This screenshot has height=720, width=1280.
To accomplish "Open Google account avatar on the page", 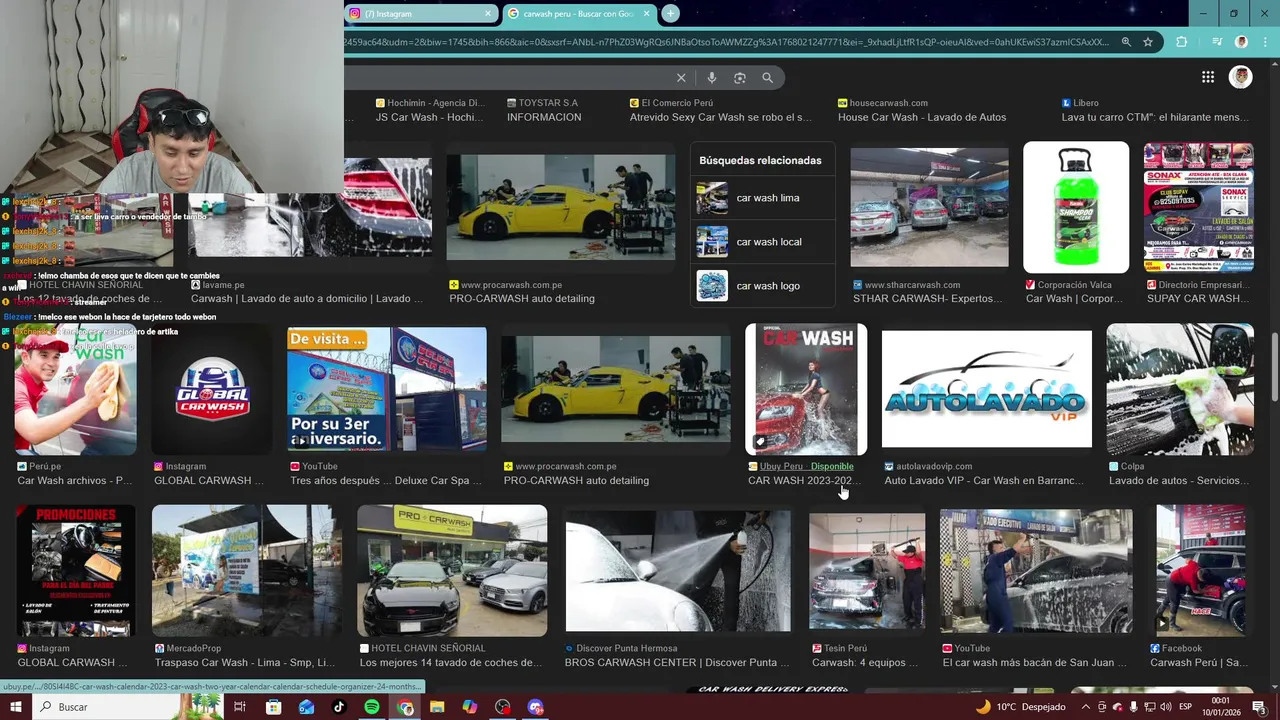I will tap(1241, 77).
